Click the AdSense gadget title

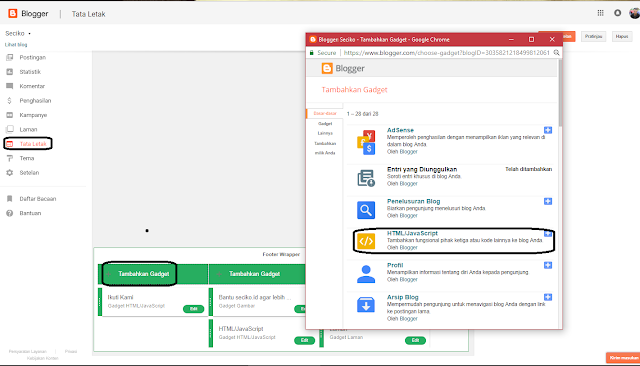[x=400, y=130]
